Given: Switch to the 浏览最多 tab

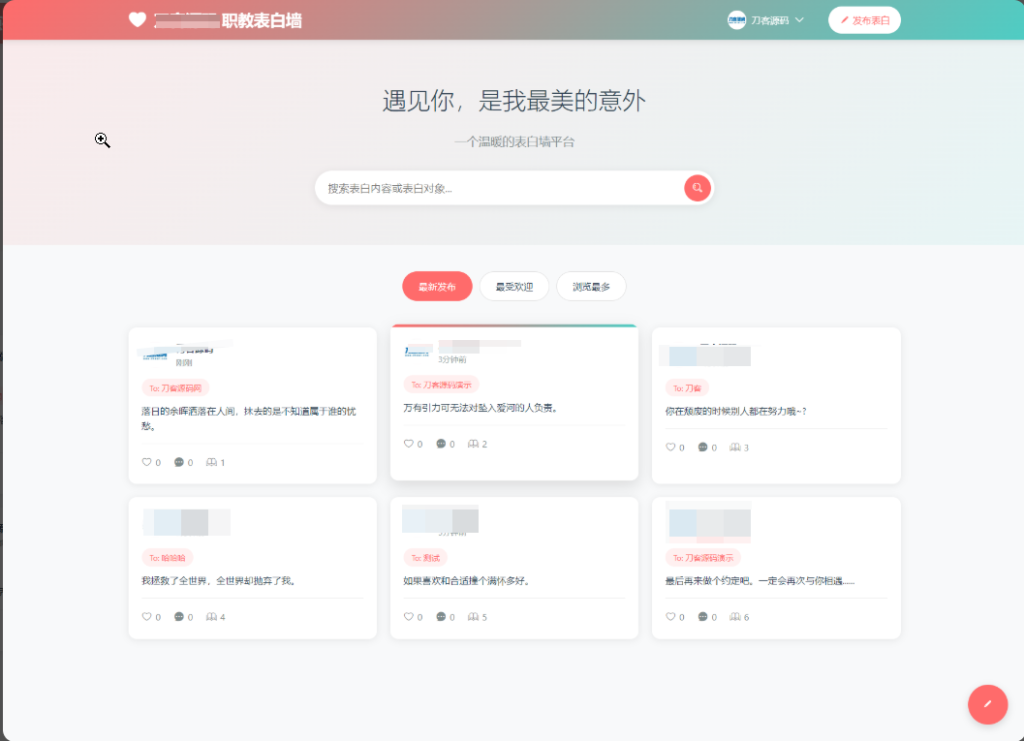Looking at the screenshot, I should point(590,285).
